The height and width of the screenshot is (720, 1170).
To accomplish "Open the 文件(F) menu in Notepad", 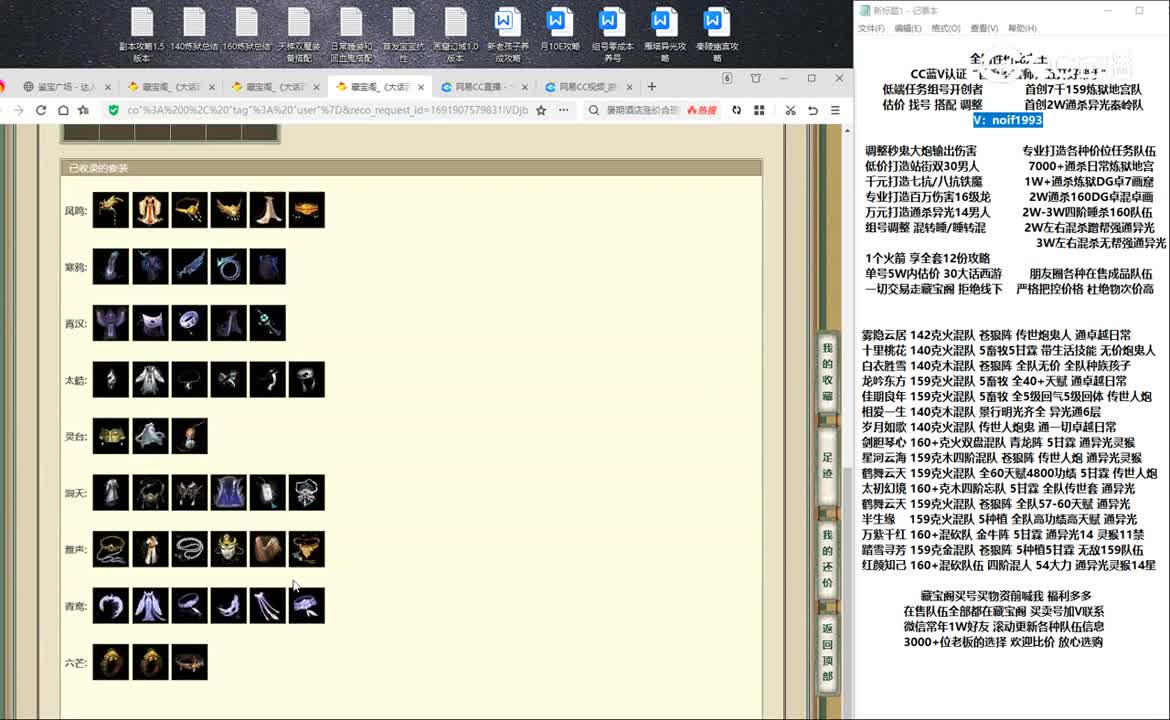I will (871, 28).
